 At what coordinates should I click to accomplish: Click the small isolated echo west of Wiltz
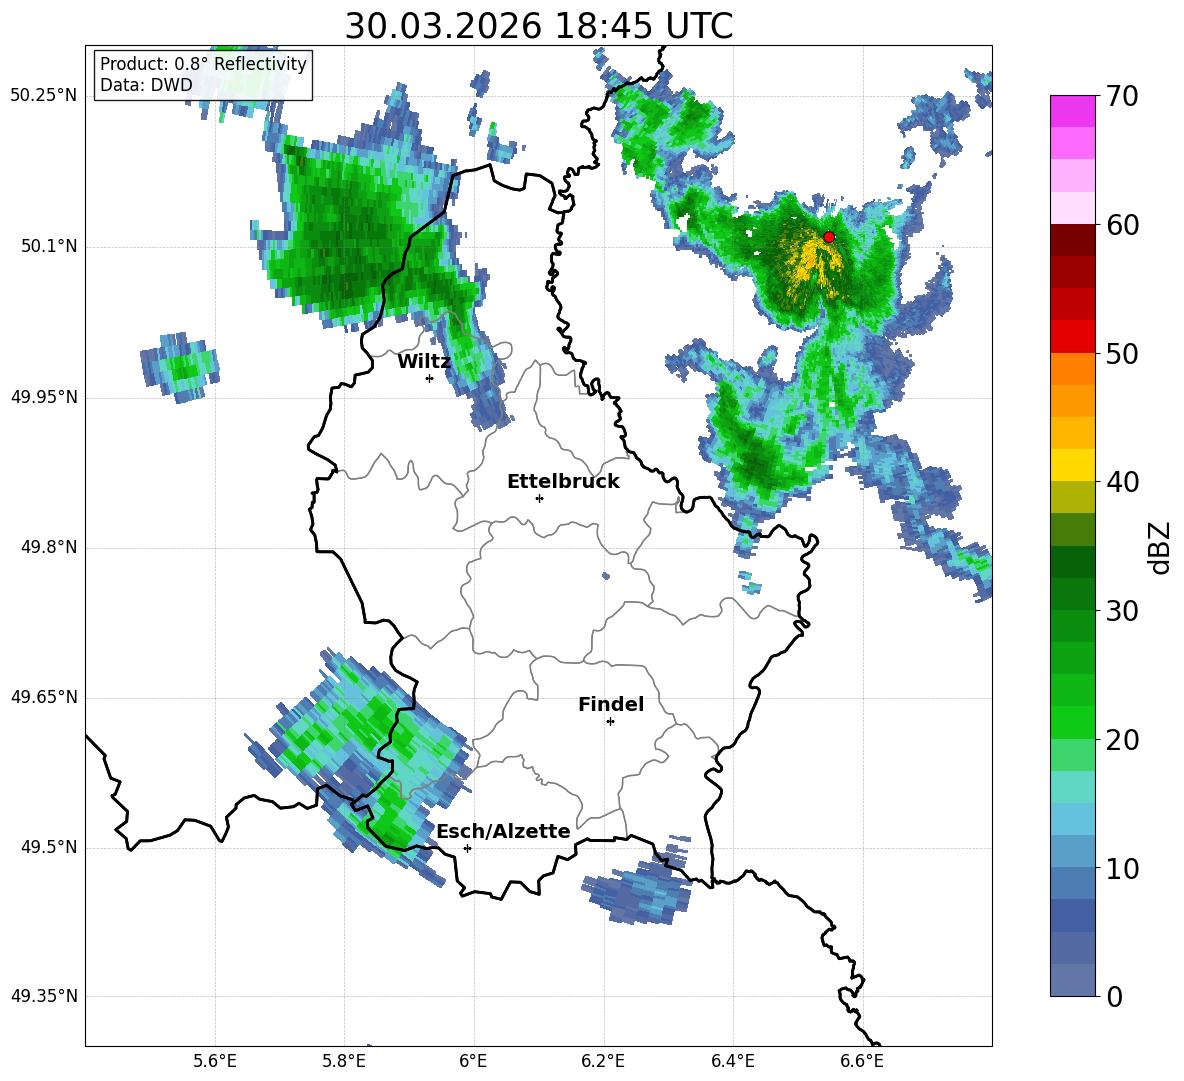coord(180,367)
